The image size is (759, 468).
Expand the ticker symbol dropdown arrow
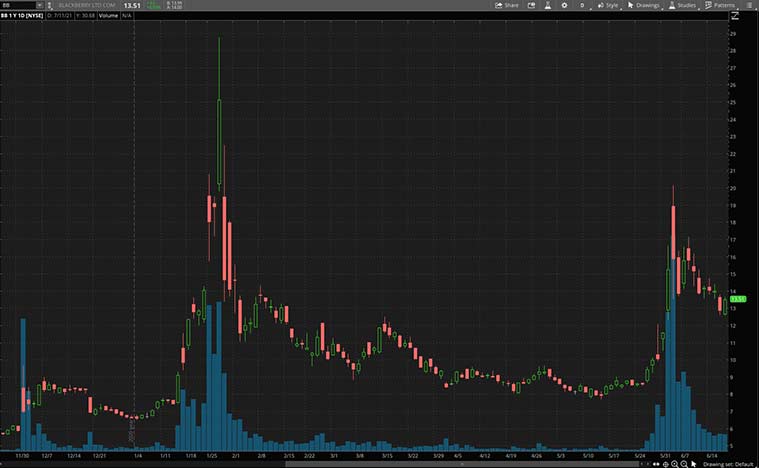coord(40,5)
